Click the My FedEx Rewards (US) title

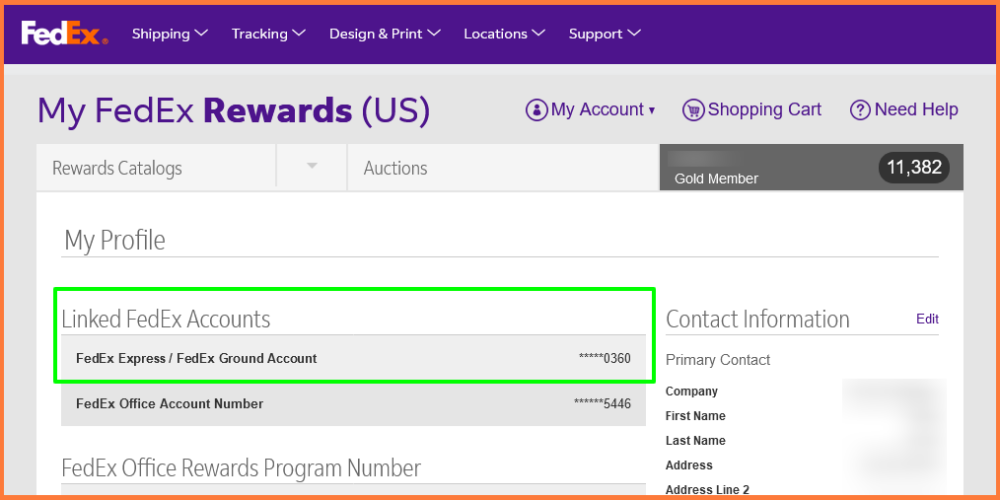234,110
